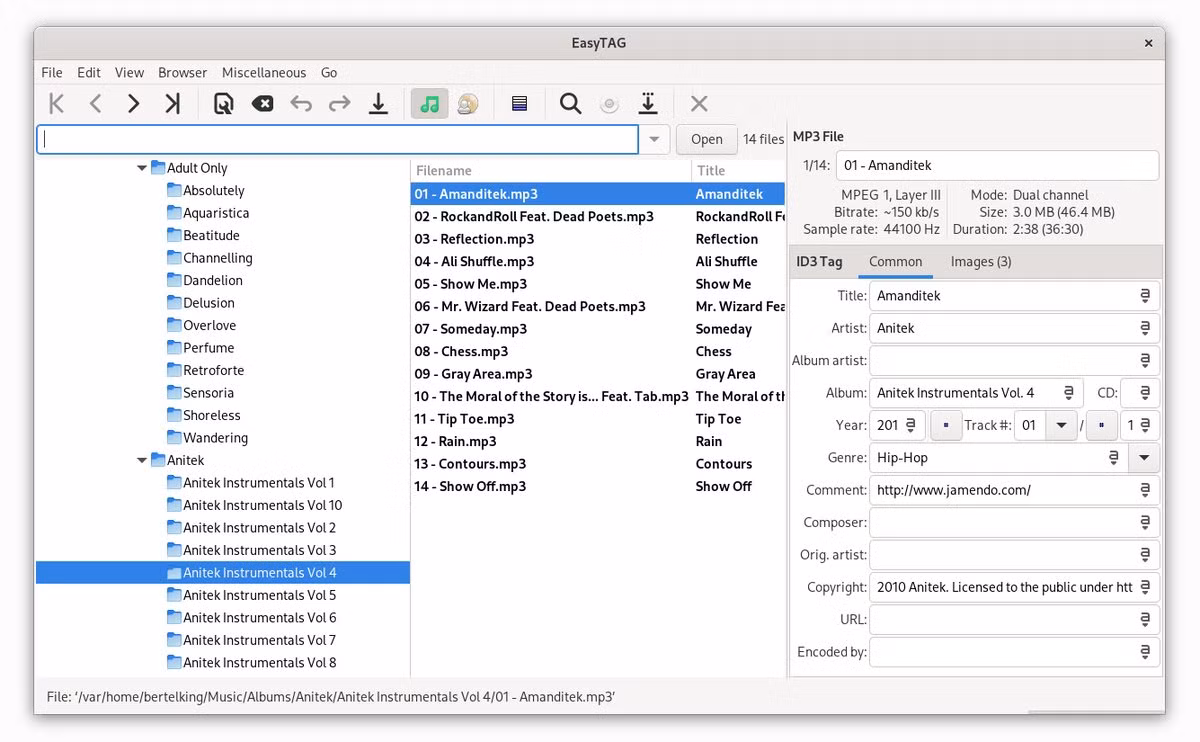Save files using the underlined down-arrow icon
The image size is (1200, 742).
click(x=378, y=103)
